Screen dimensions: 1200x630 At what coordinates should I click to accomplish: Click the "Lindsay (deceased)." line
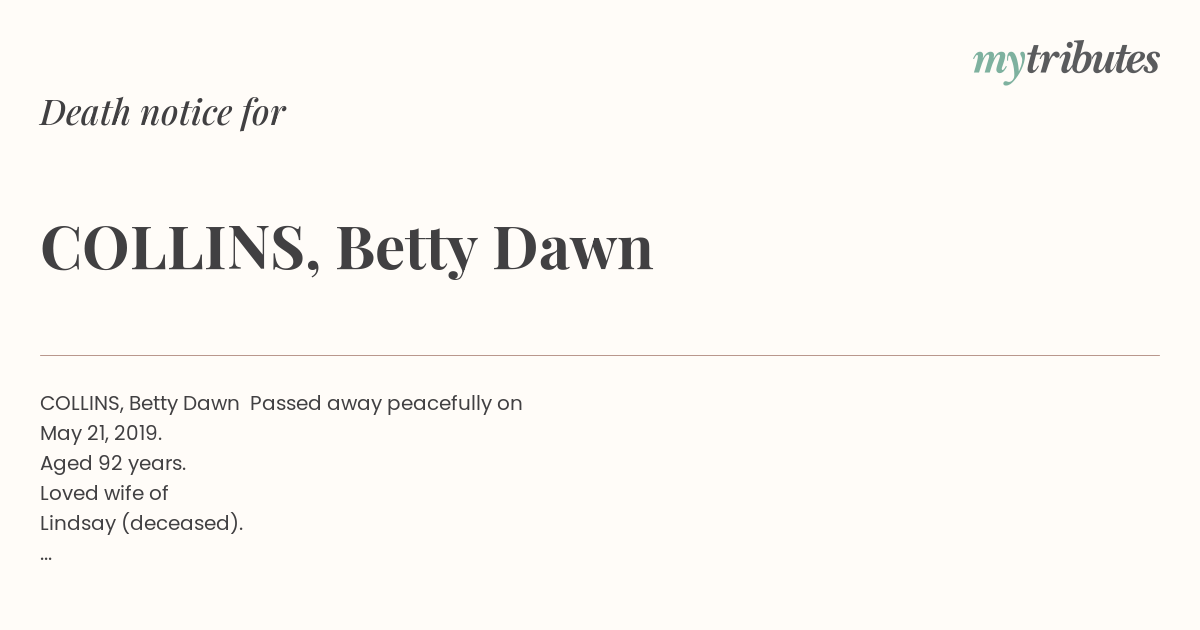[x=141, y=523]
